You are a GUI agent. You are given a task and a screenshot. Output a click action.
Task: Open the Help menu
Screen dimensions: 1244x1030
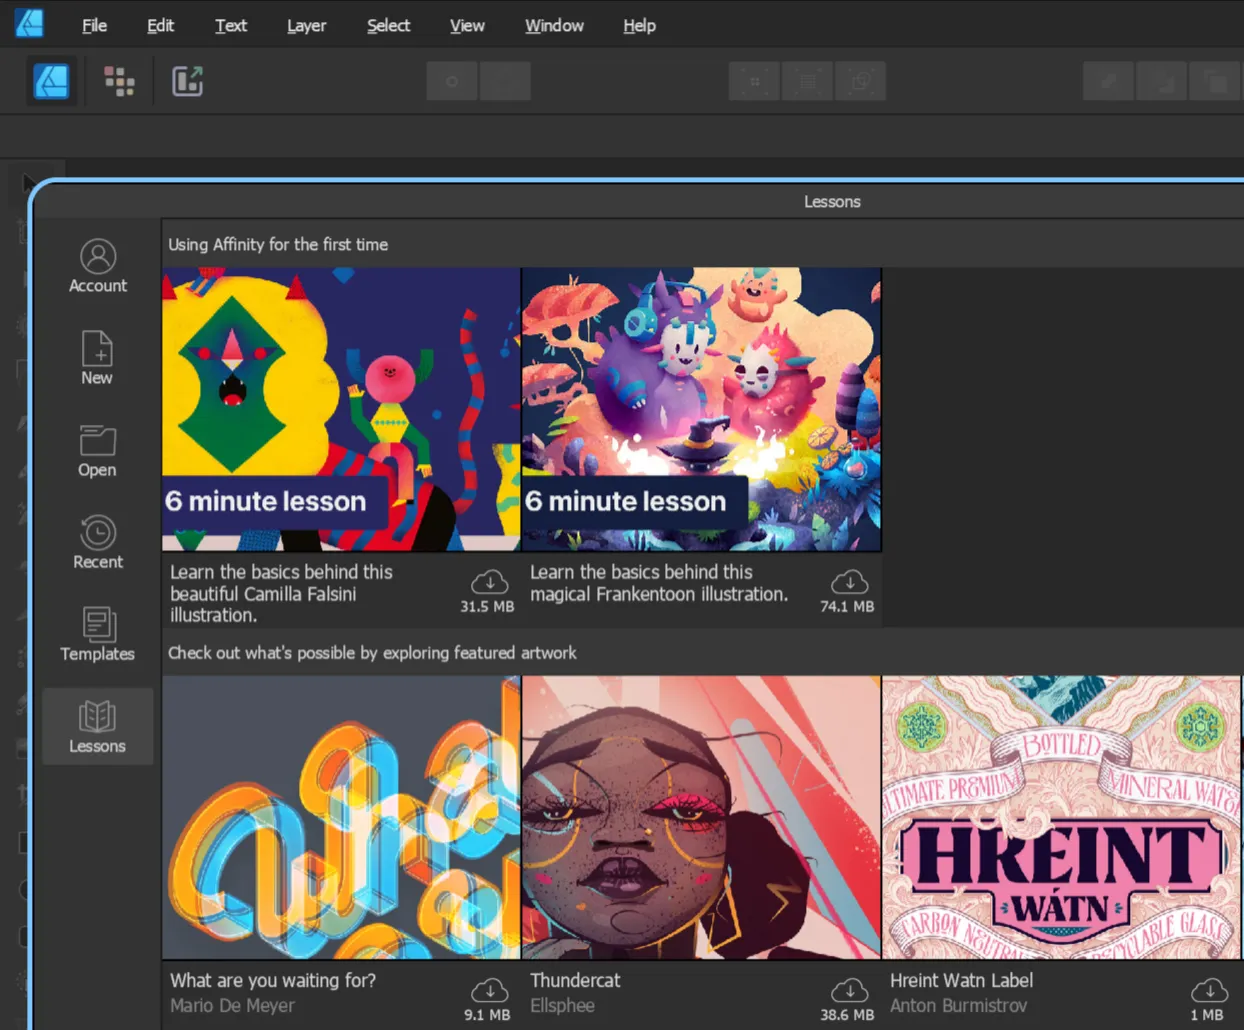pos(639,25)
